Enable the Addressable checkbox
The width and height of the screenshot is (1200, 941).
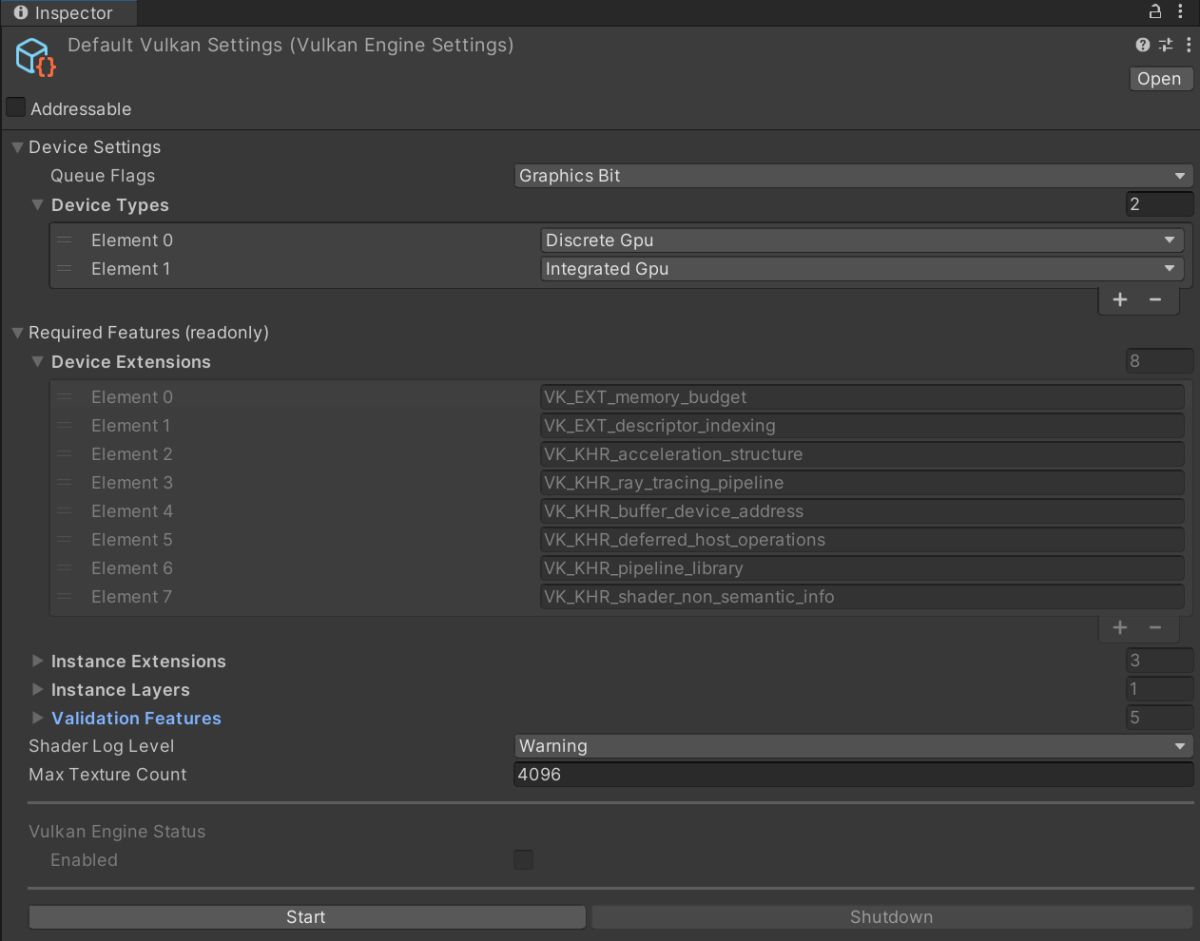click(16, 107)
